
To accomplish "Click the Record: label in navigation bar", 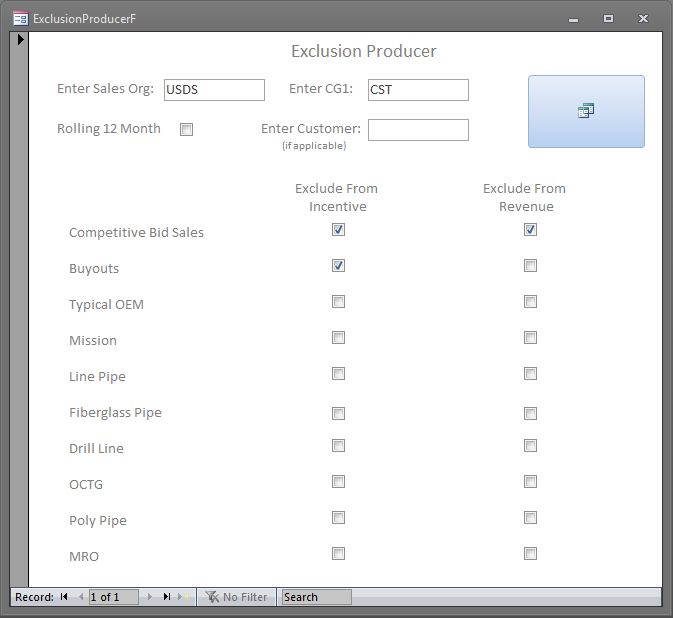I will tap(34, 597).
